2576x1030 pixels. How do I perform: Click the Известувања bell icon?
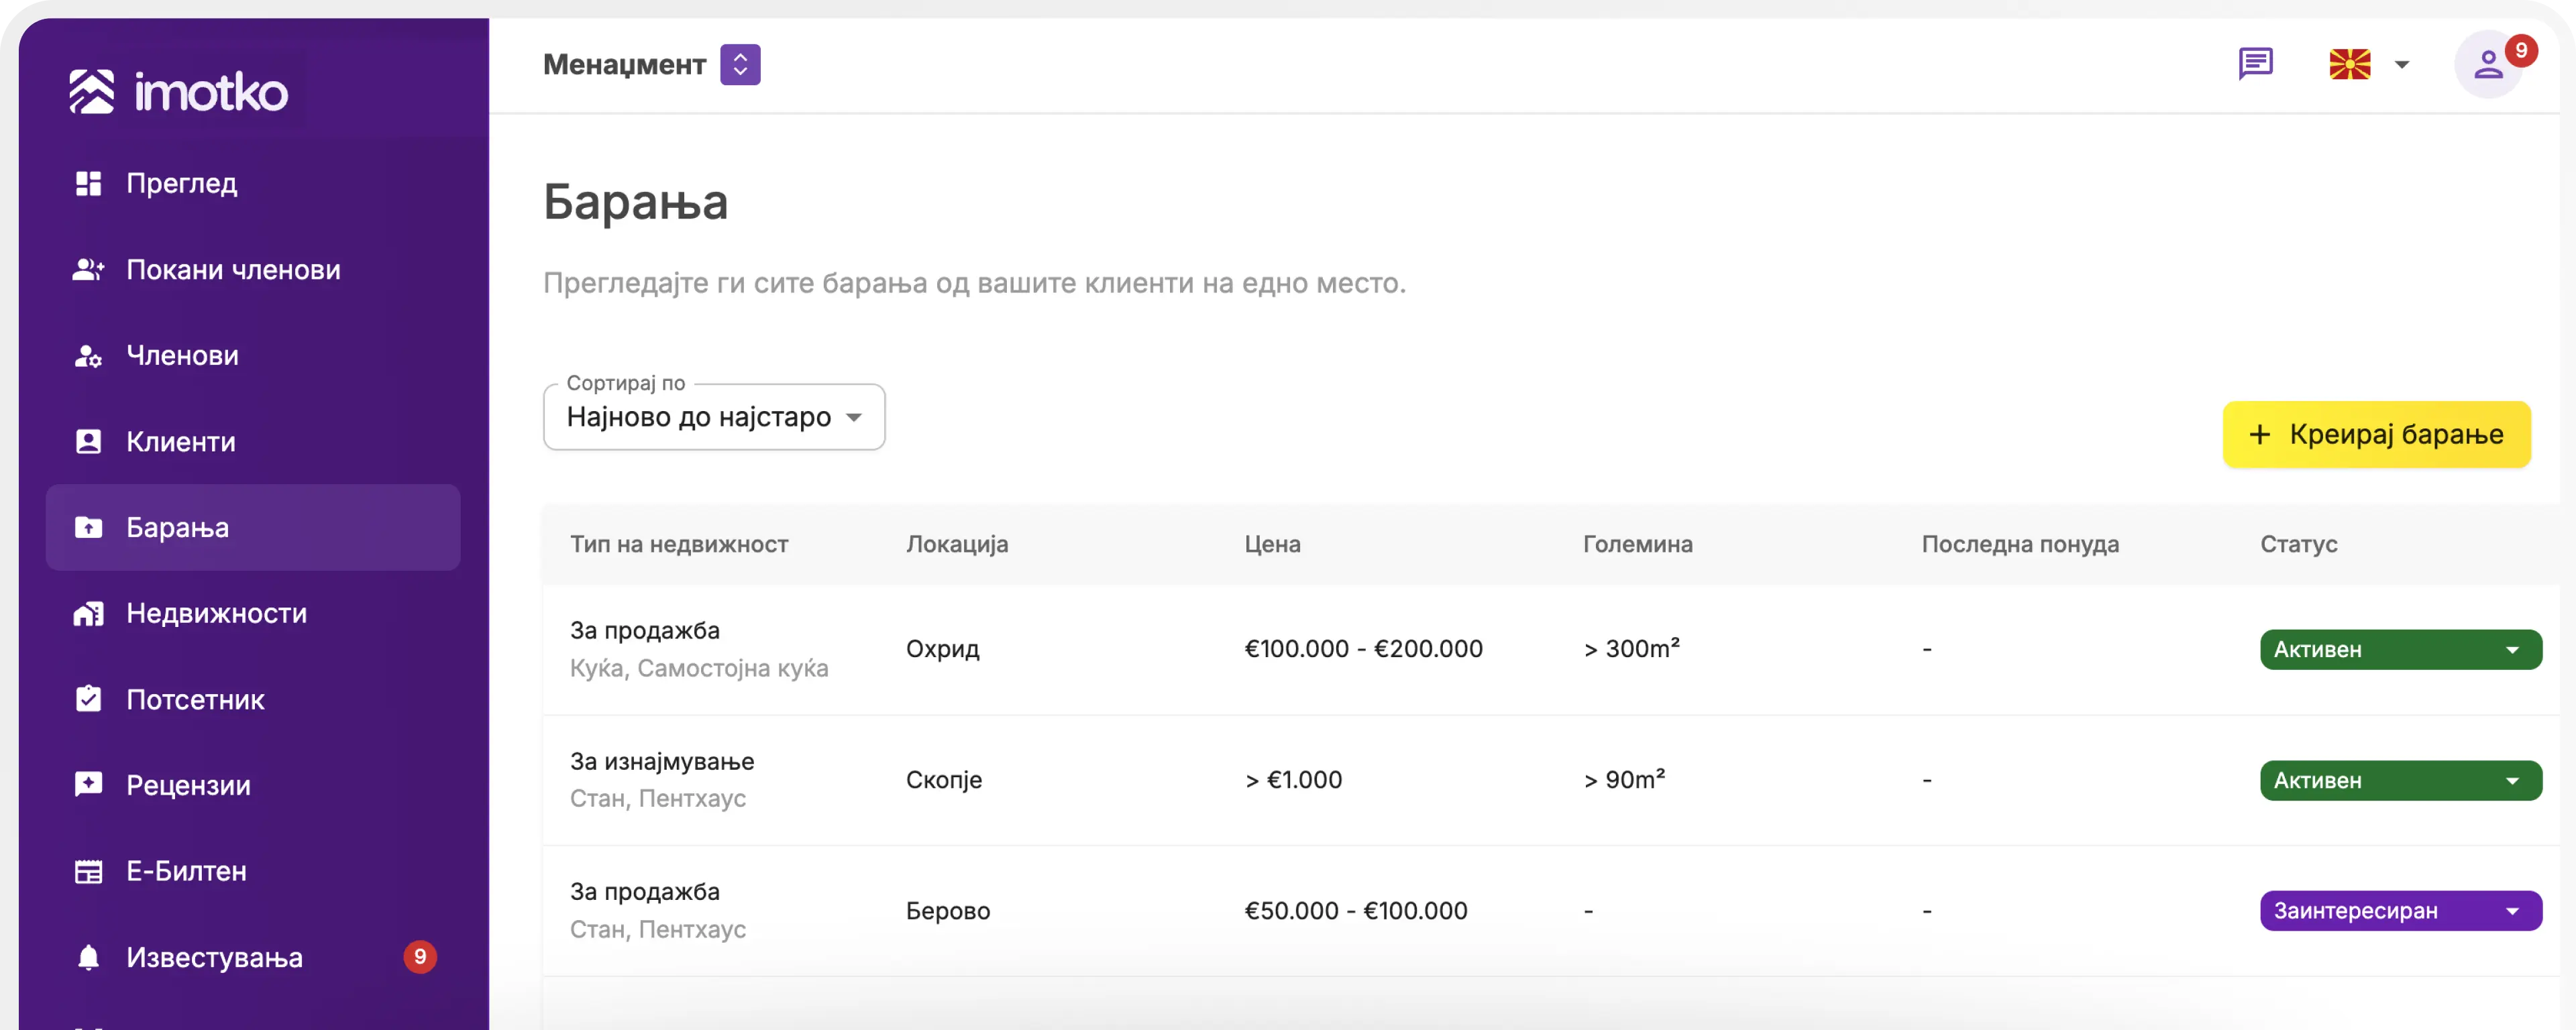(88, 958)
